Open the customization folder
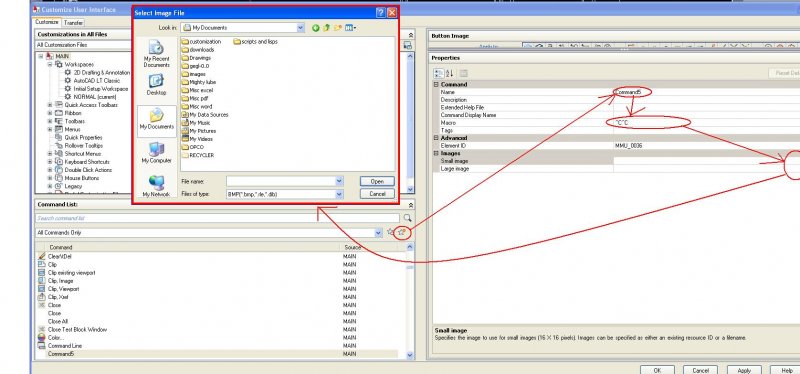 point(201,42)
